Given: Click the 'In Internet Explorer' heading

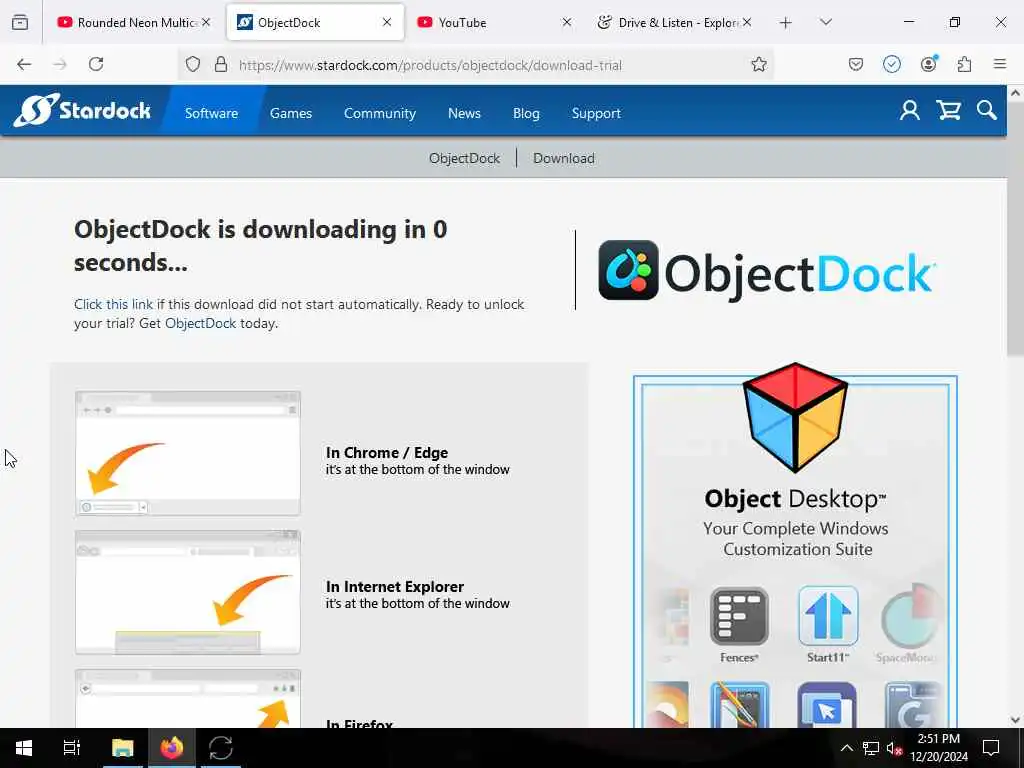Looking at the screenshot, I should click(394, 586).
